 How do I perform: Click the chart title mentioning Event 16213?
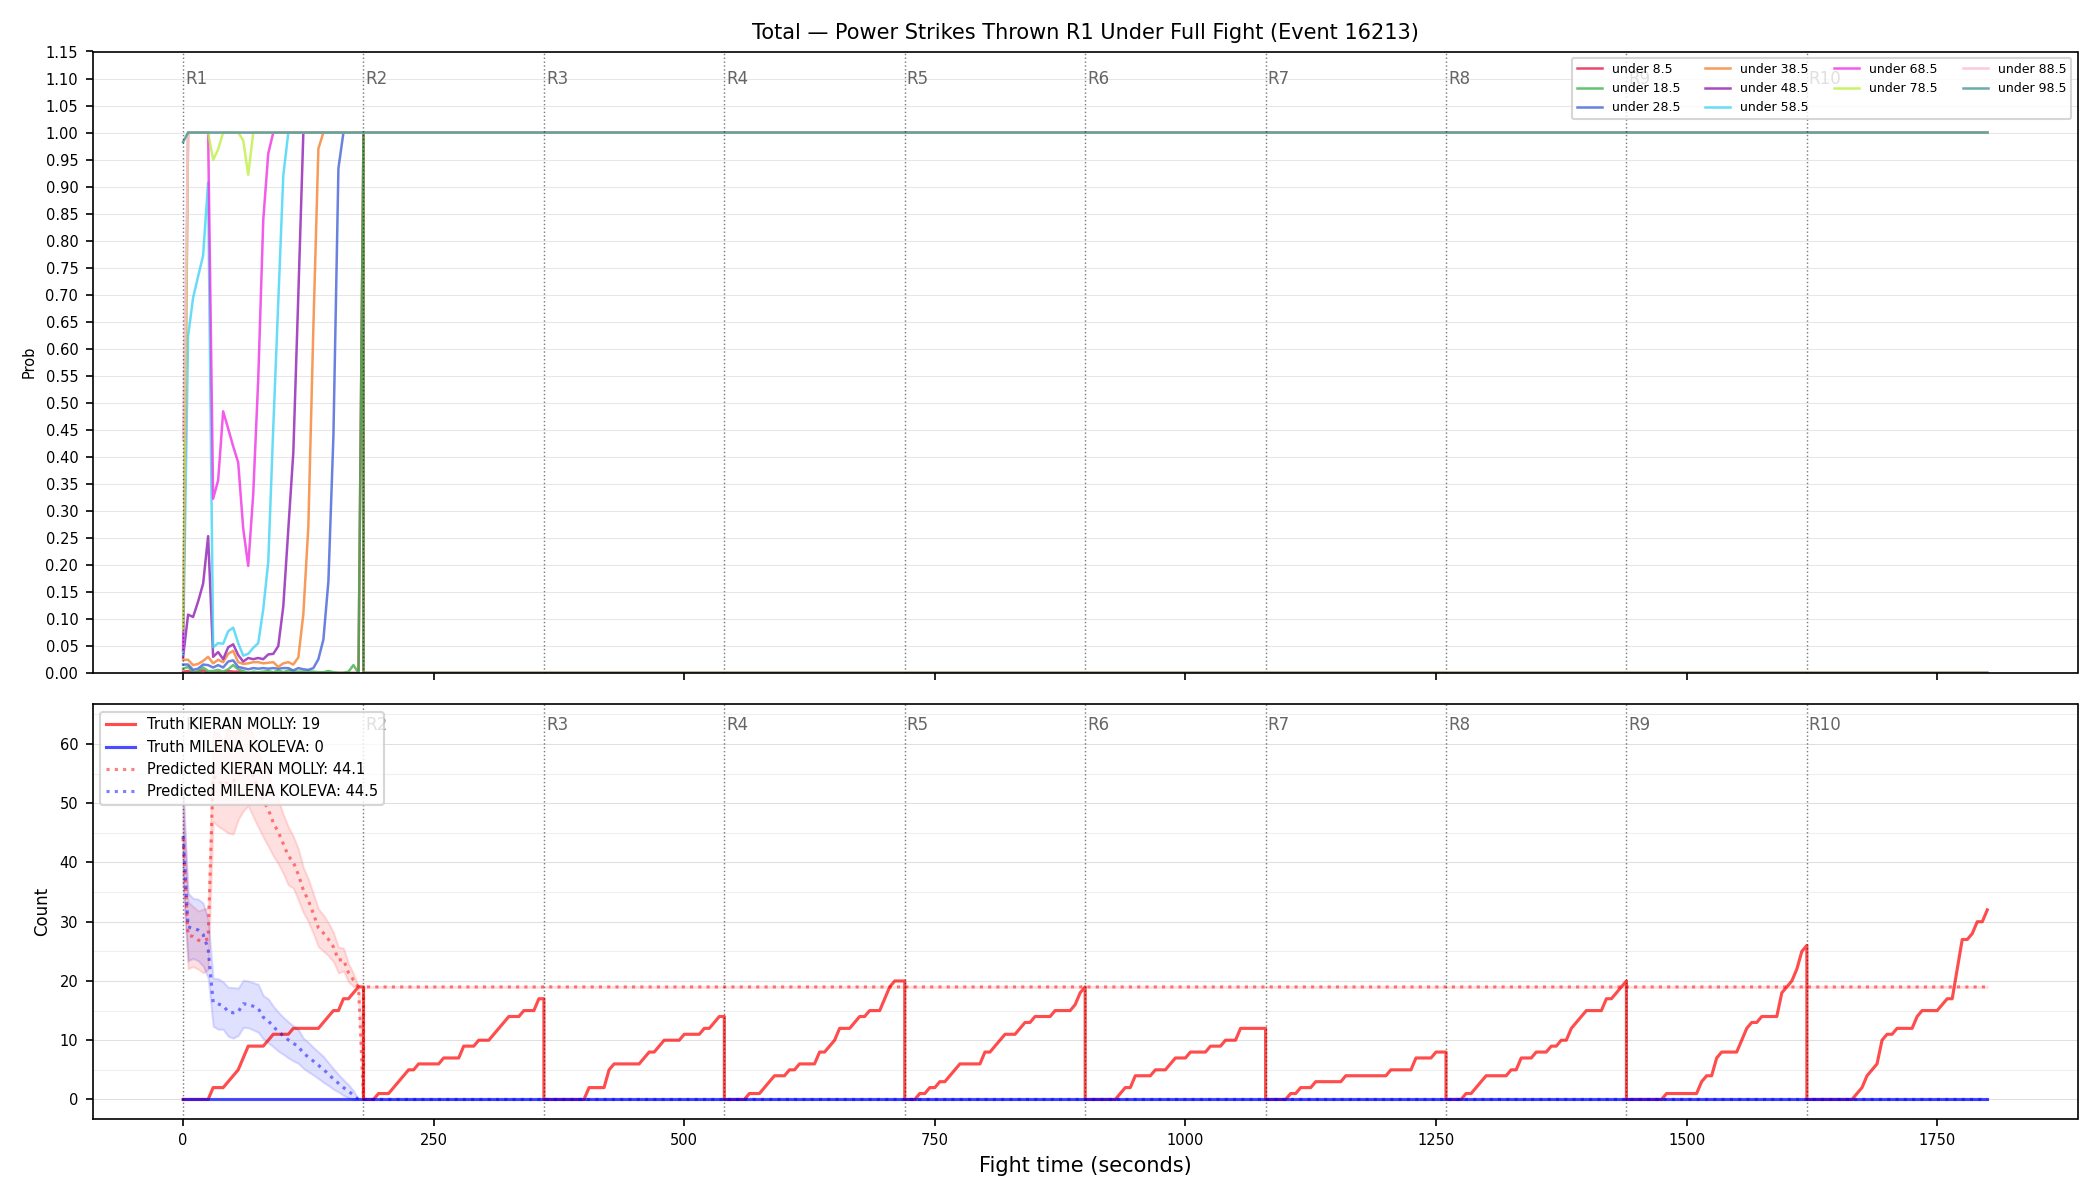[1085, 32]
